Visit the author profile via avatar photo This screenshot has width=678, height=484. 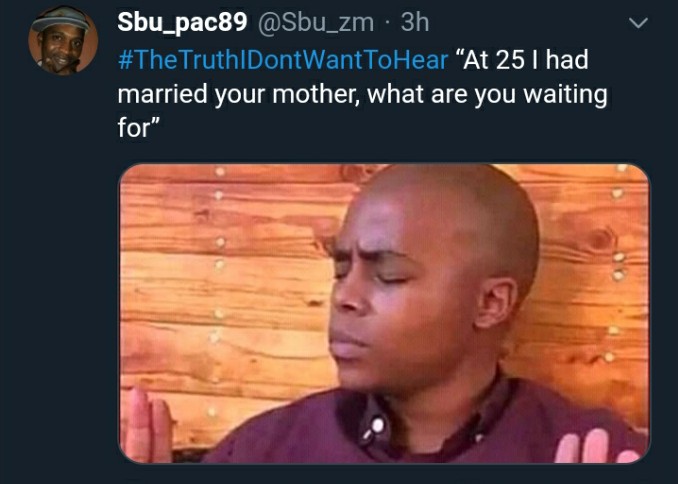pyautogui.click(x=63, y=40)
